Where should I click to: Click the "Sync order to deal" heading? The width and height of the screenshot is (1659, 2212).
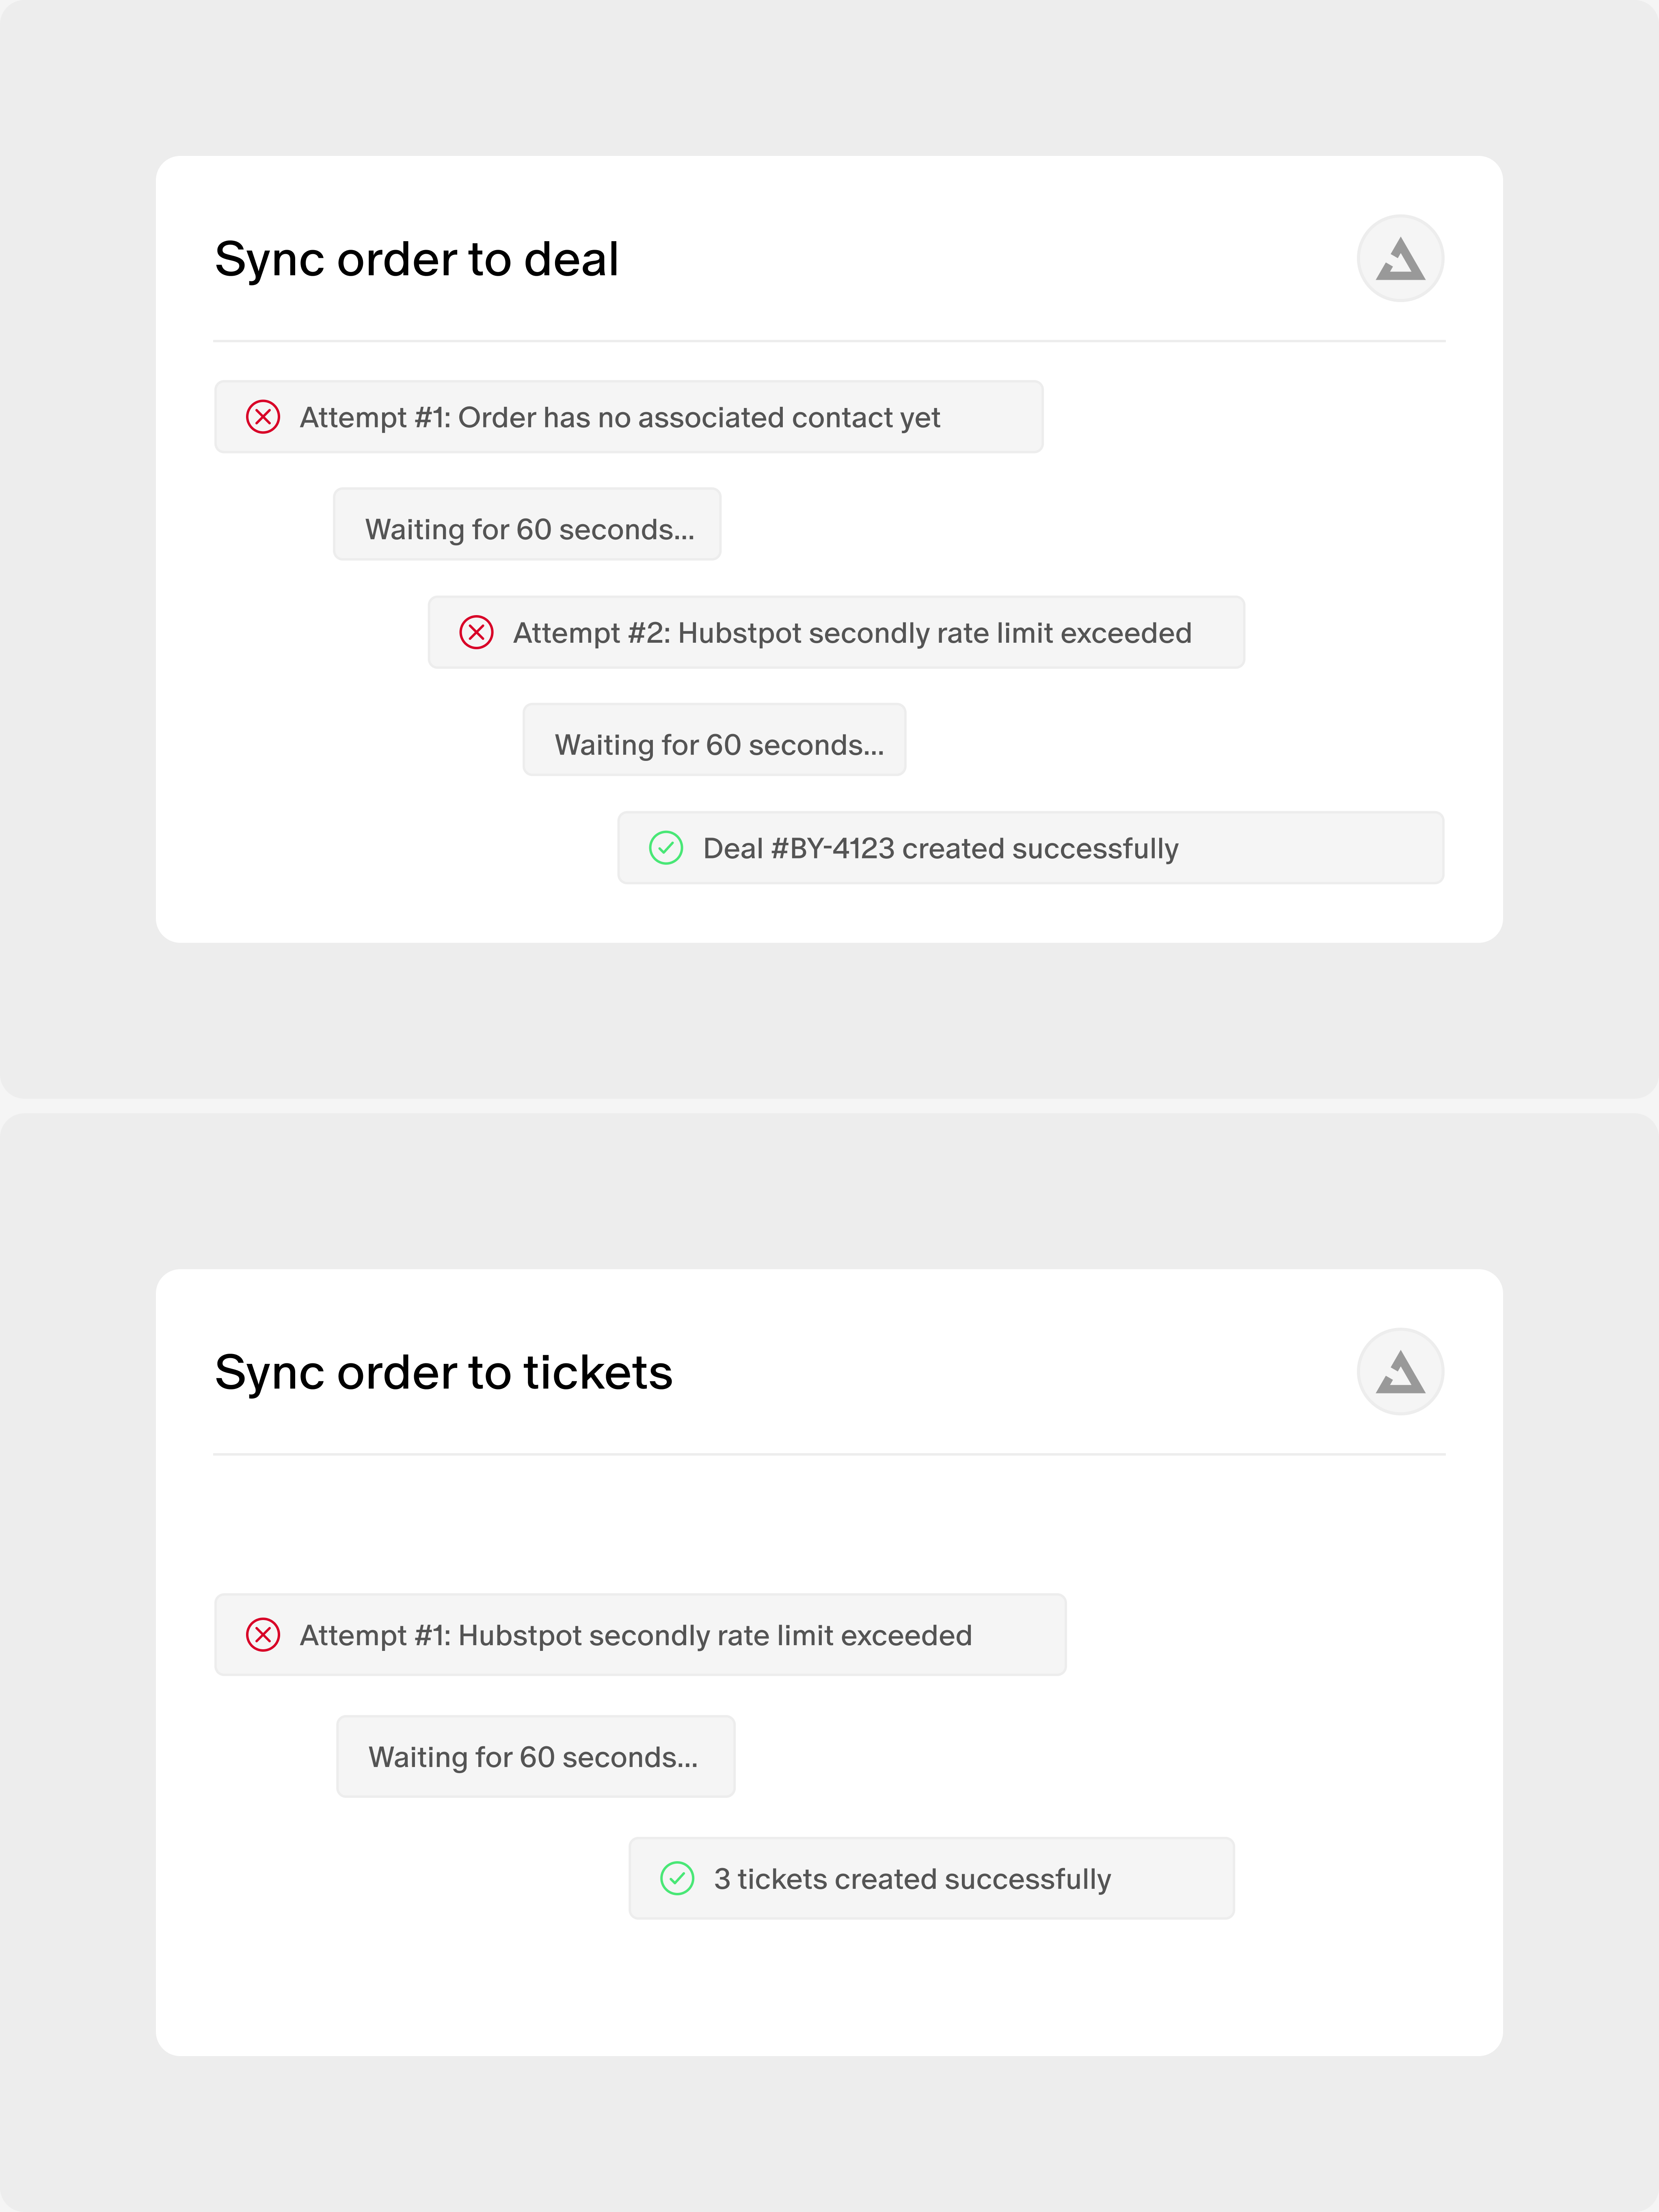click(417, 259)
